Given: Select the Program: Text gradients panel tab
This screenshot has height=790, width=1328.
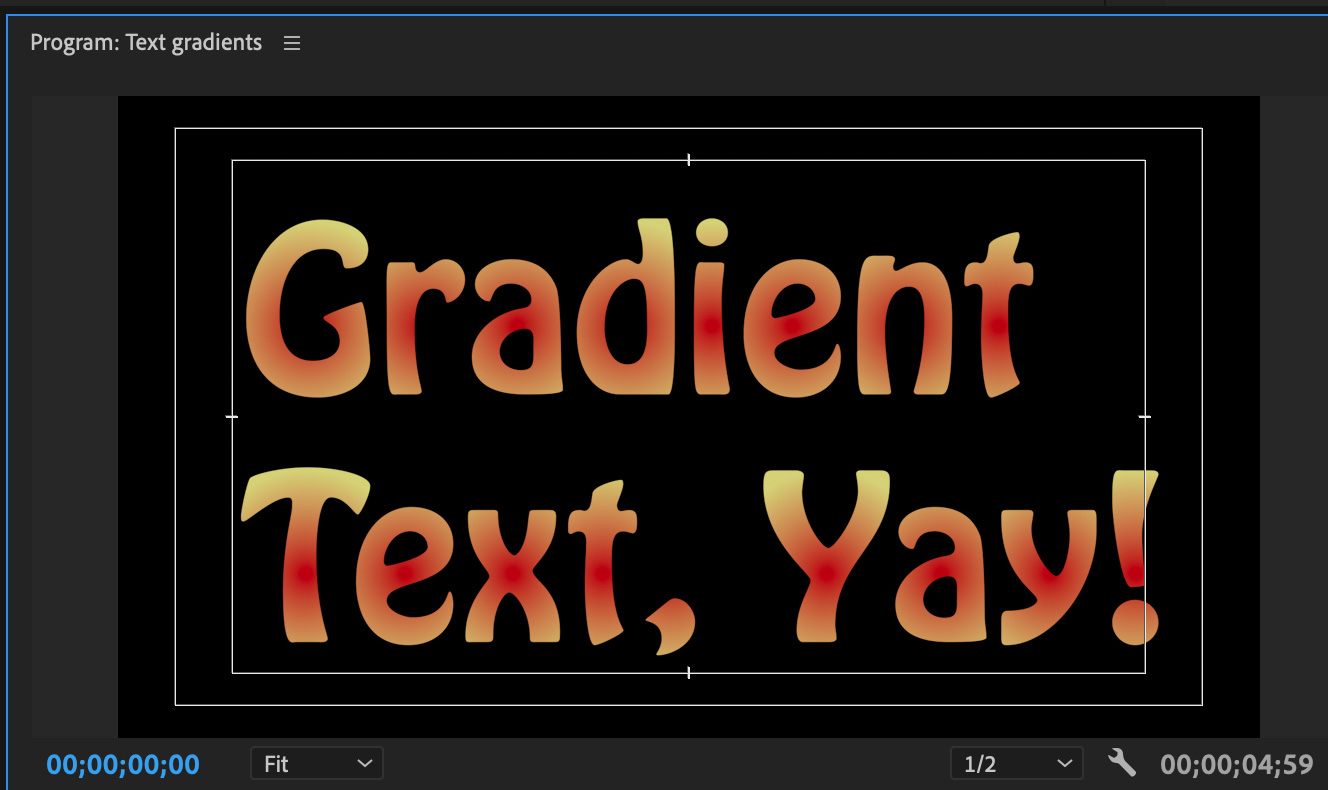Looking at the screenshot, I should pyautogui.click(x=146, y=43).
